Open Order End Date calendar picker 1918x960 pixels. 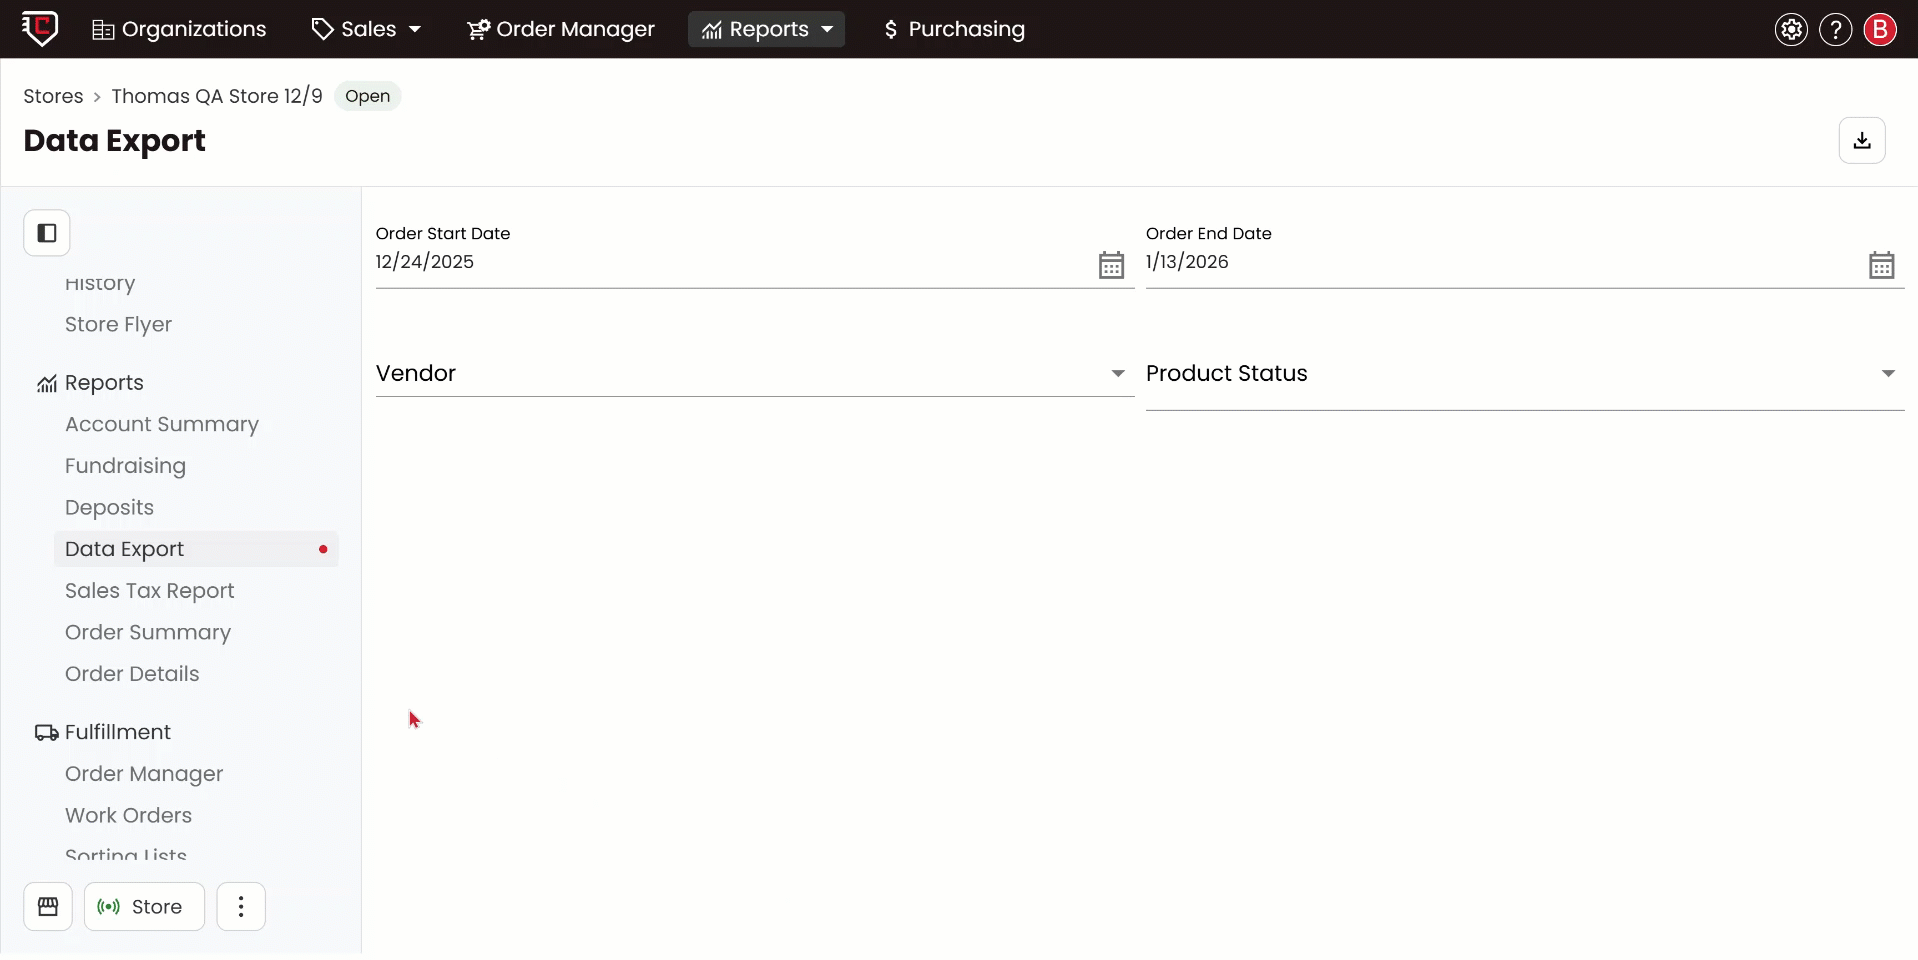1881,265
